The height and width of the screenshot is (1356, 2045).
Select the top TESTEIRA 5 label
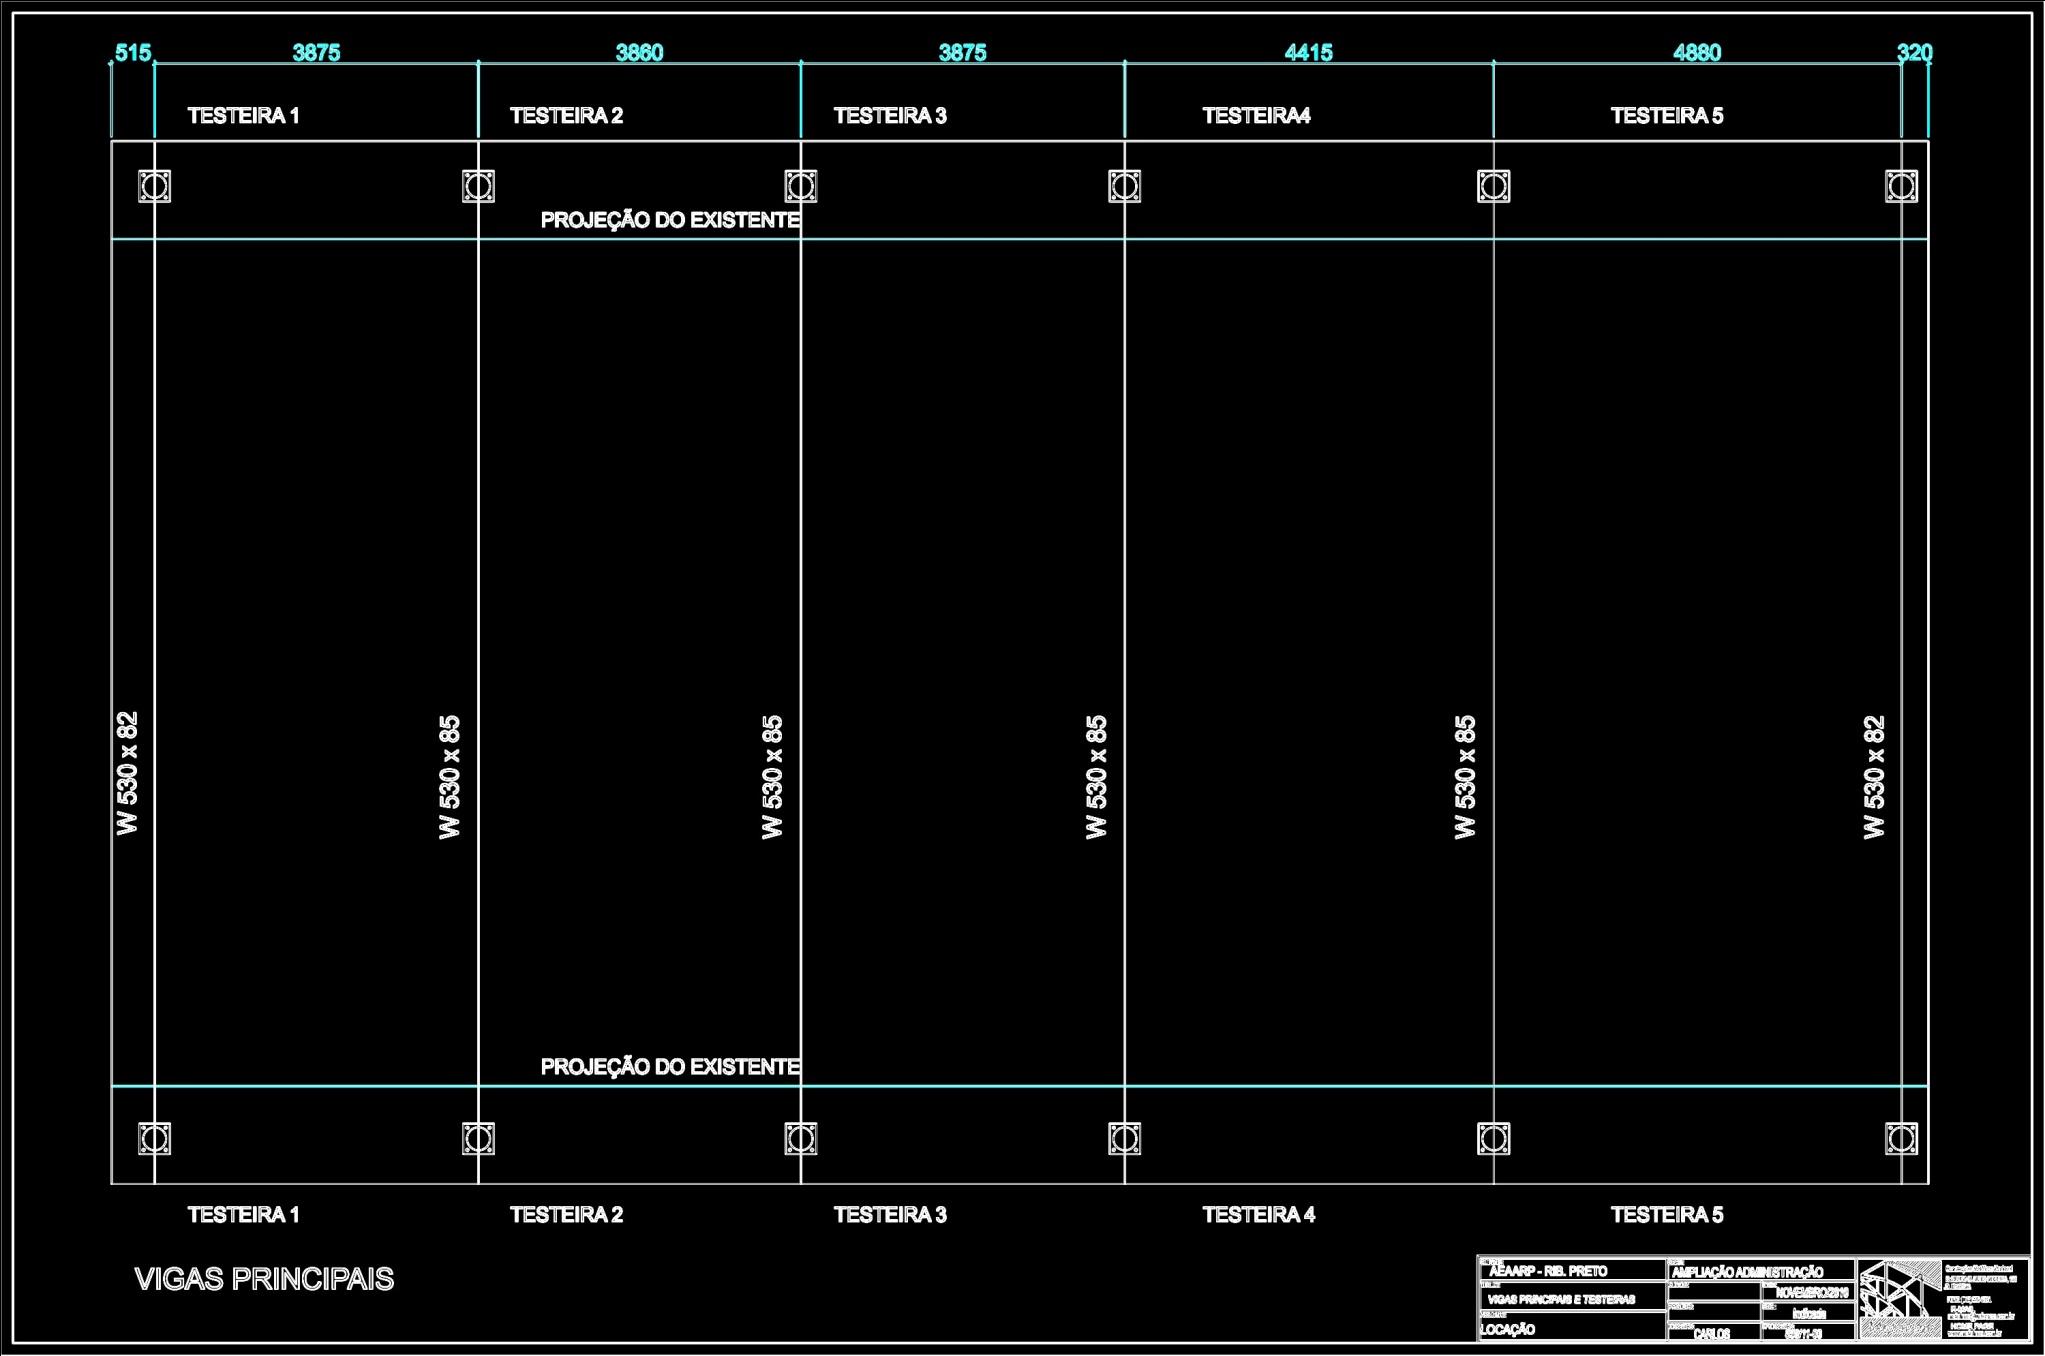pos(1667,115)
